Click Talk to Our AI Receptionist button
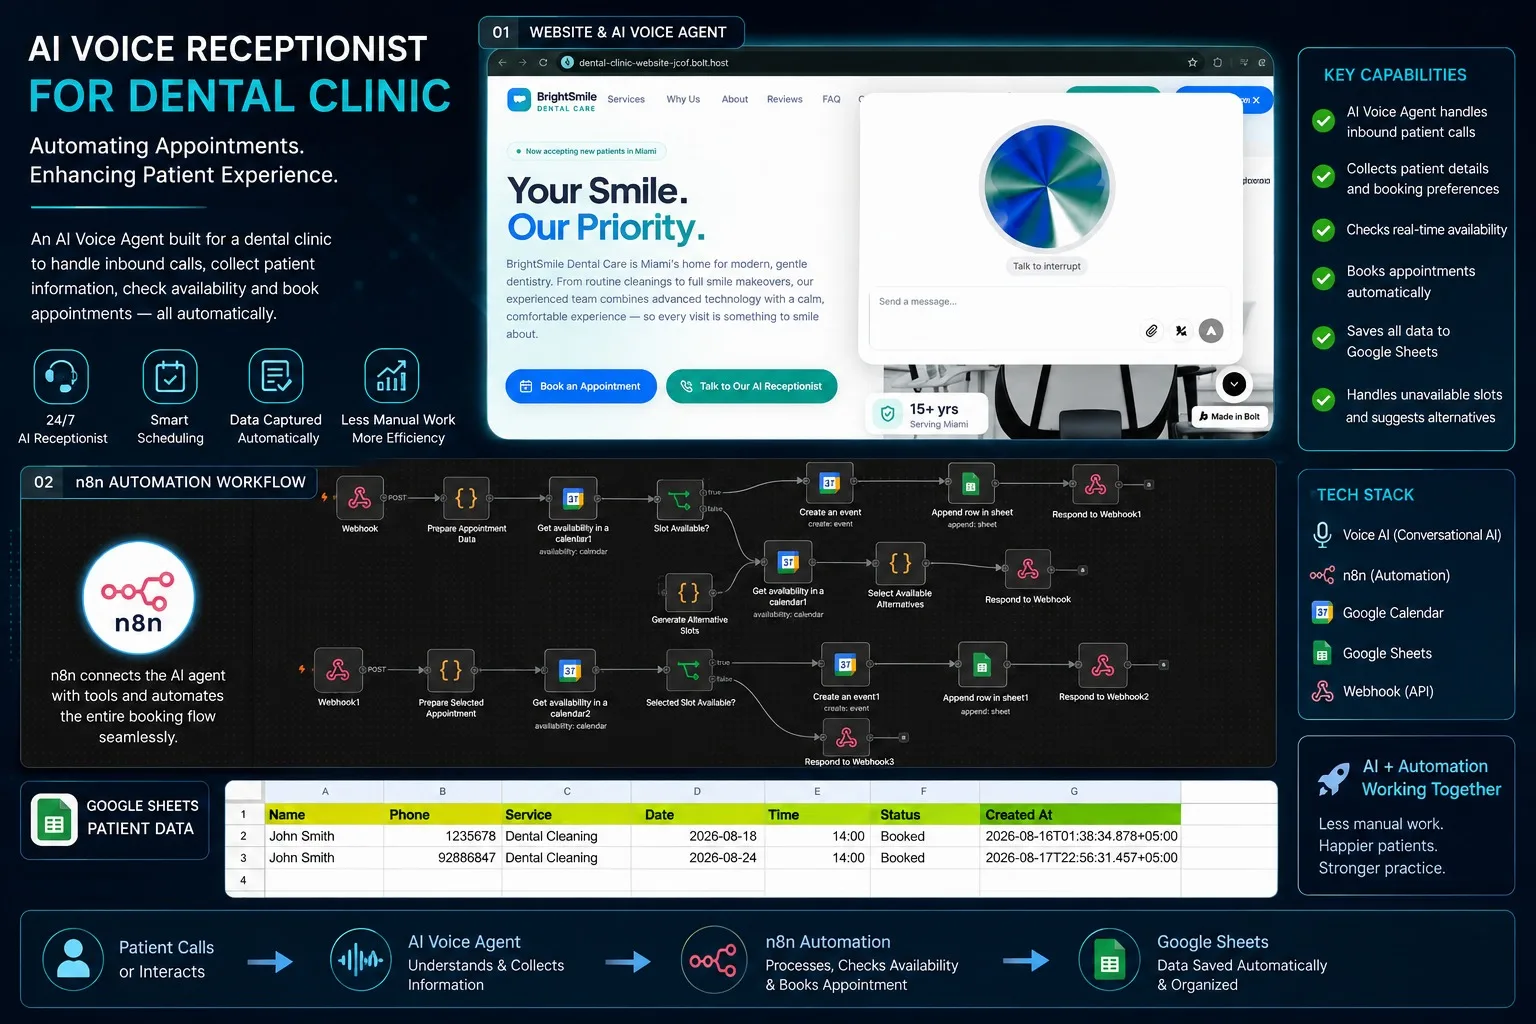This screenshot has height=1024, width=1536. pyautogui.click(x=751, y=386)
